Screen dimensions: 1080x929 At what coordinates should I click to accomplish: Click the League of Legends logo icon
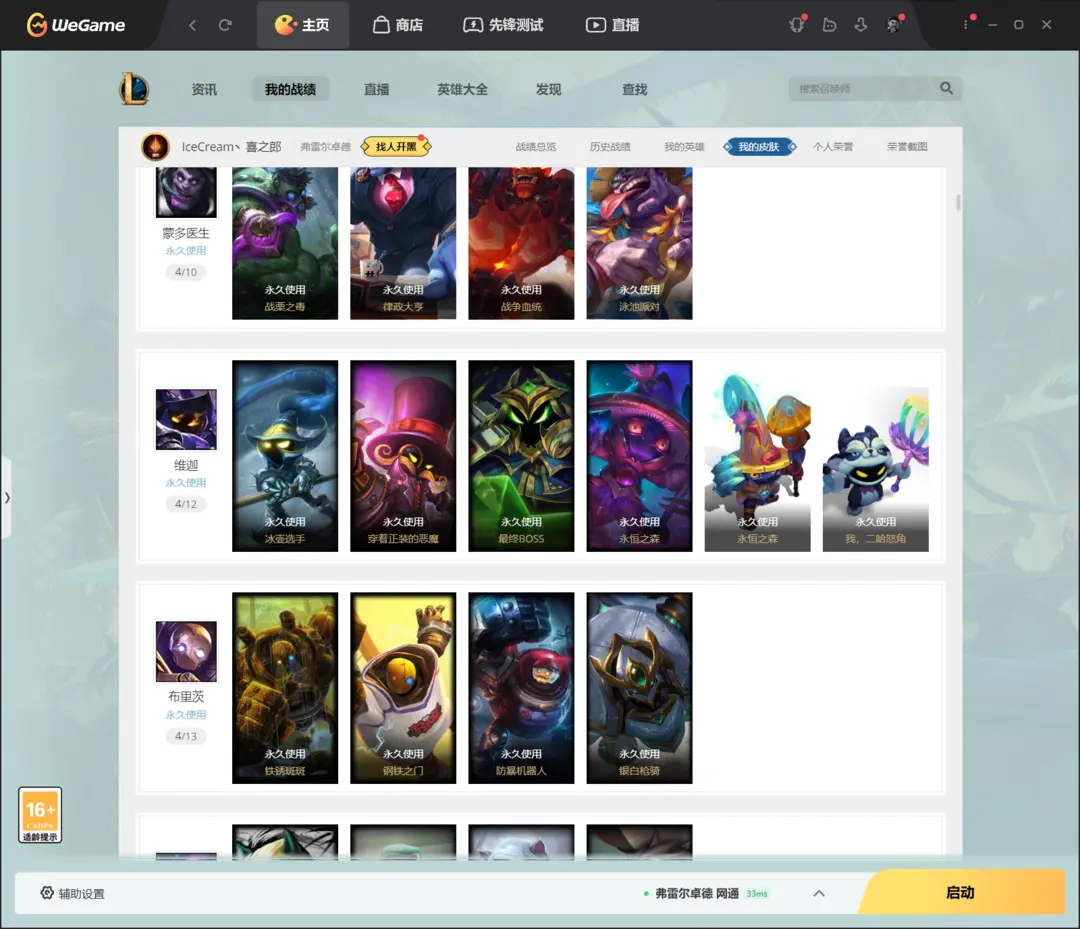point(134,89)
